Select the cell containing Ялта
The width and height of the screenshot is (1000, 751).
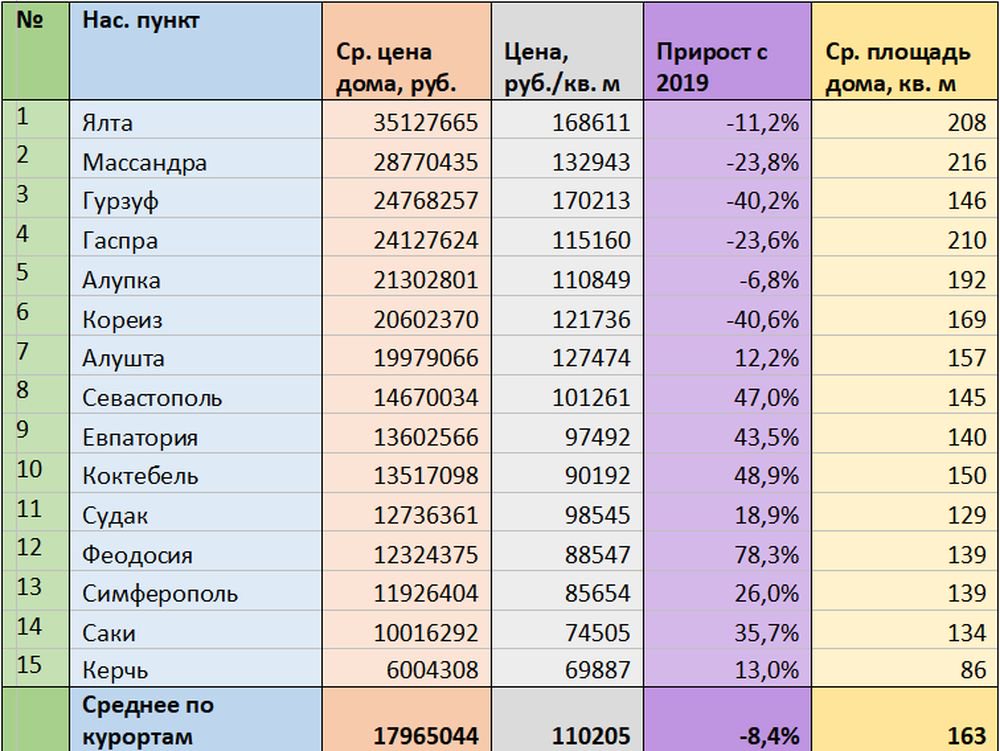click(x=108, y=124)
